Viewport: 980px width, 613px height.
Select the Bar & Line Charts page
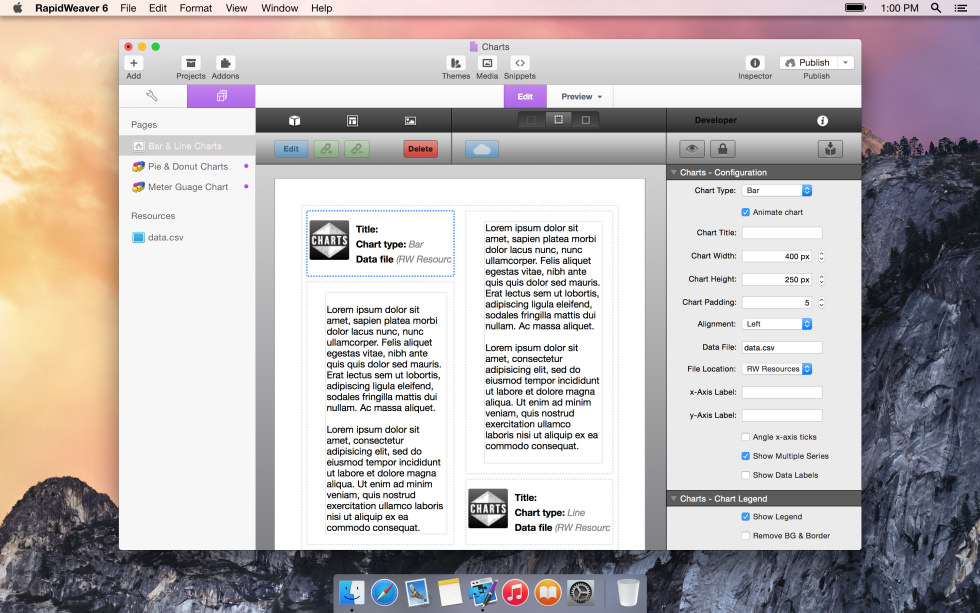[x=188, y=146]
